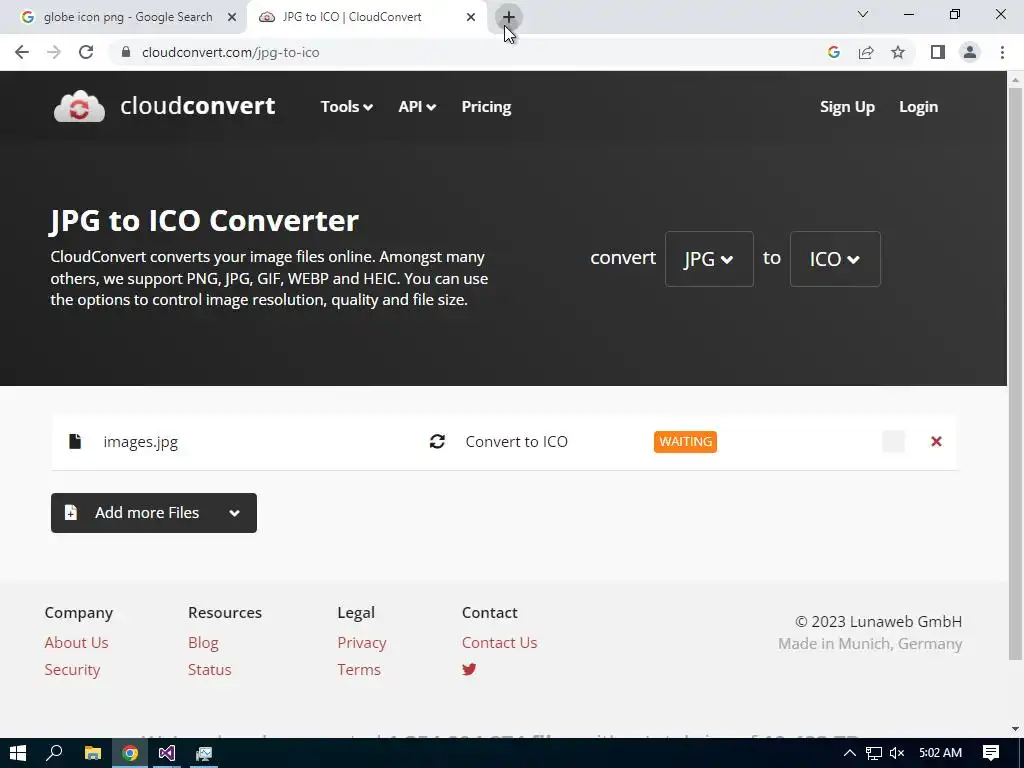
Task: Open the JPG source format dropdown
Action: (709, 259)
